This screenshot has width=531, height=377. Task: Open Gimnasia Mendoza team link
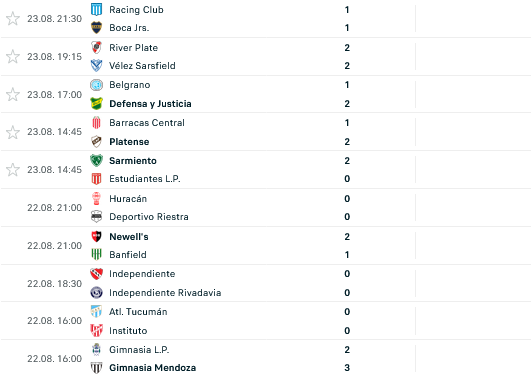click(x=153, y=368)
